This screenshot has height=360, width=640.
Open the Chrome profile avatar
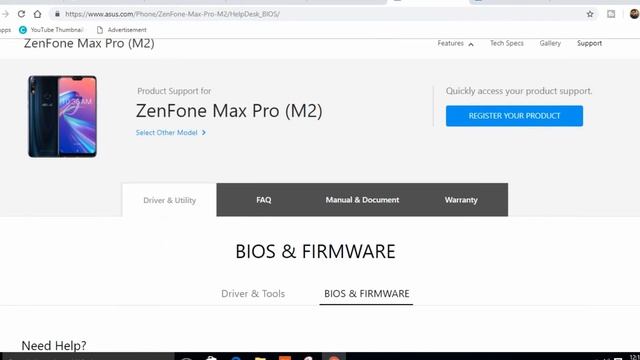[x=634, y=14]
